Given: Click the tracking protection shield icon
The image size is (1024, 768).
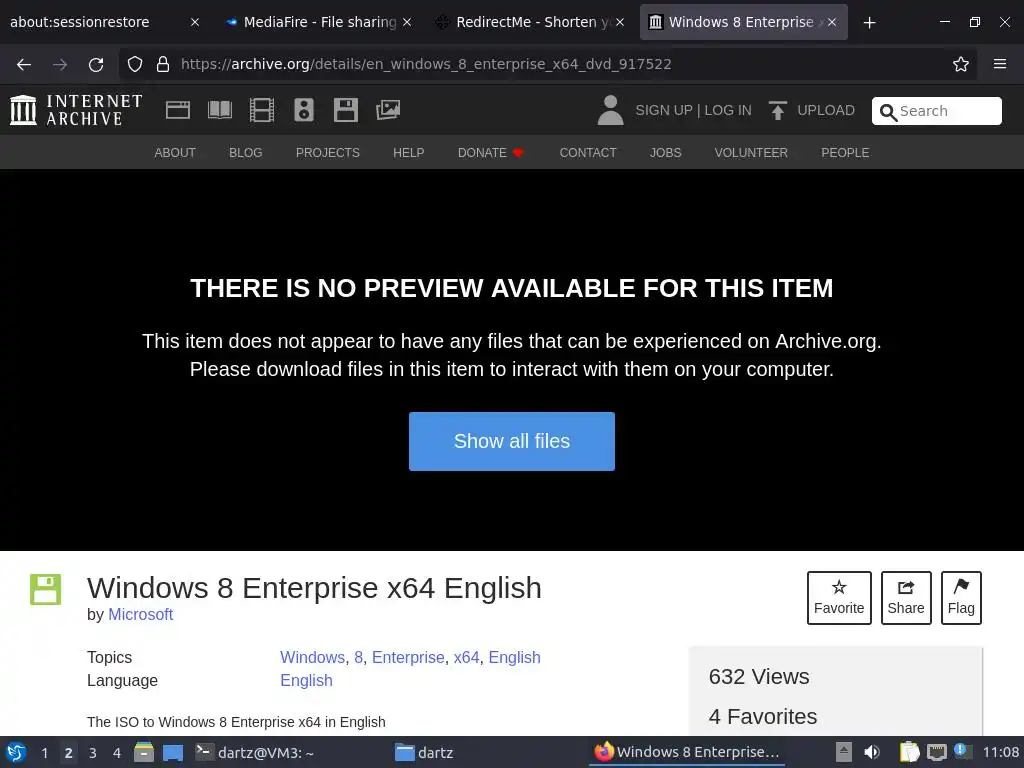Looking at the screenshot, I should coord(135,64).
